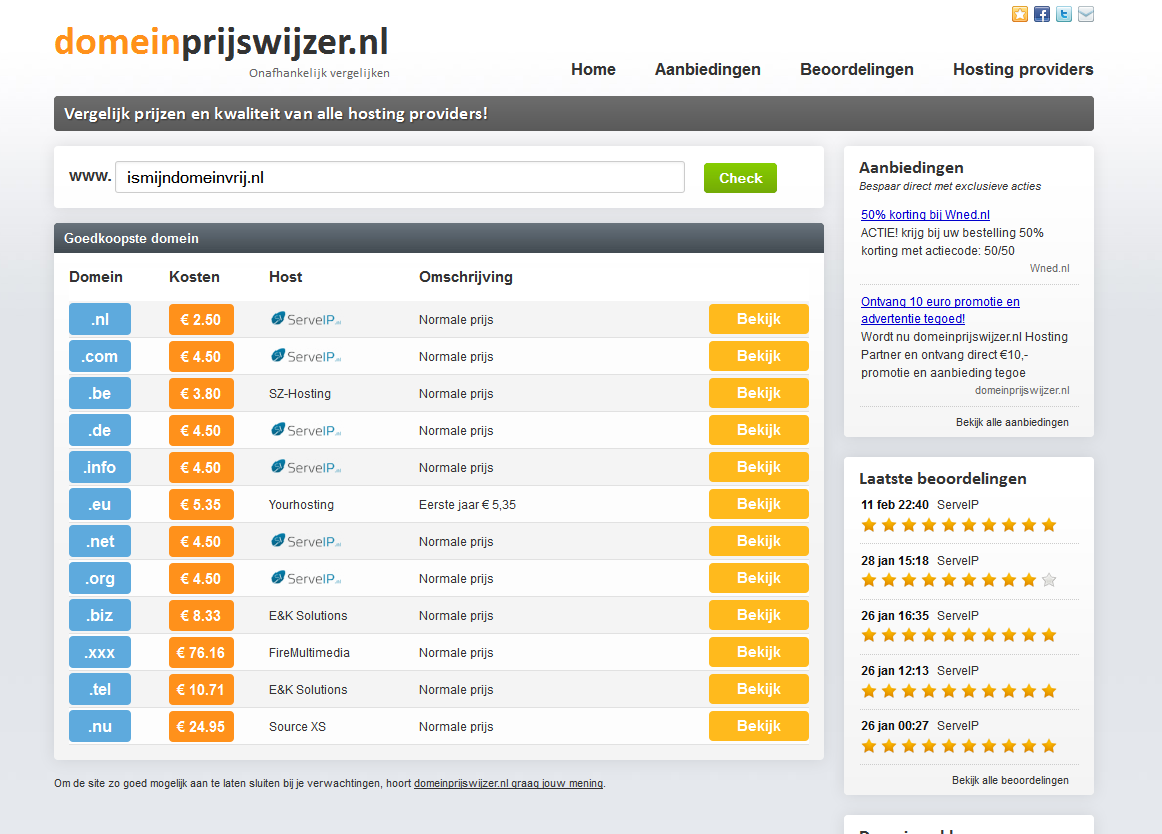Screen dimensions: 1162x834
Task: Share via the Twitter icon
Action: tap(1064, 14)
